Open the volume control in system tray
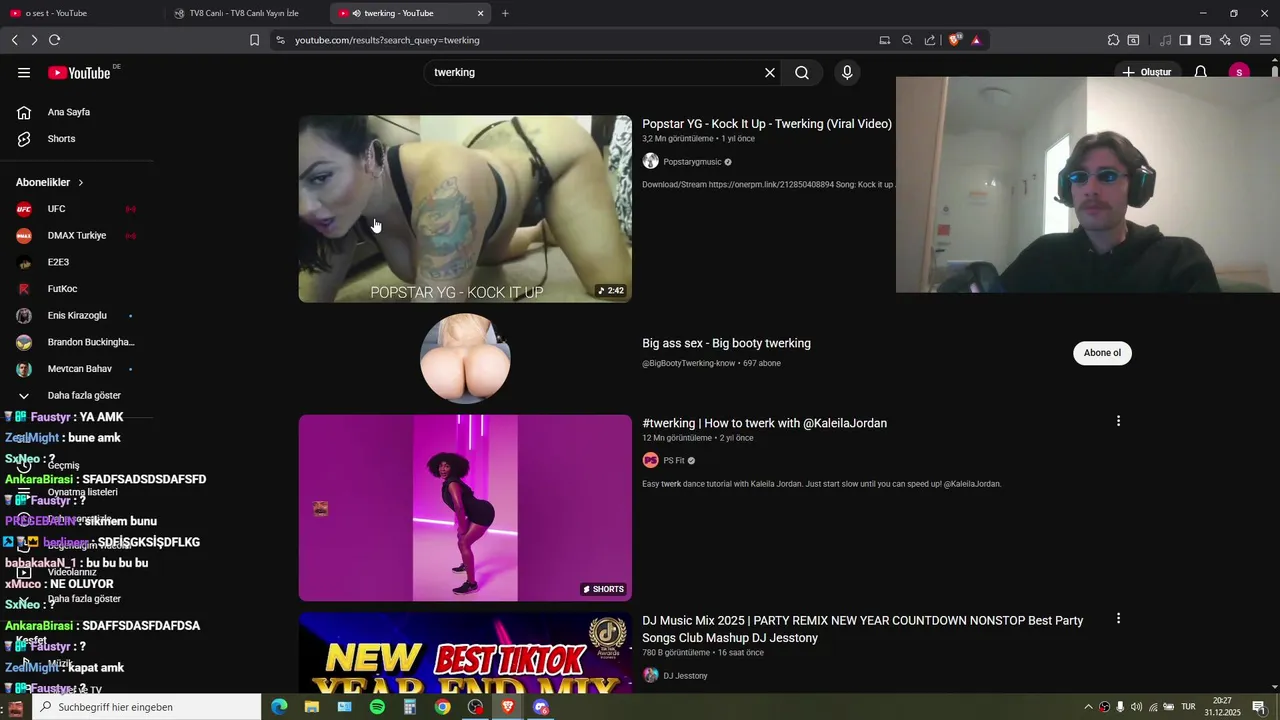This screenshot has height=720, width=1280. tap(1137, 707)
